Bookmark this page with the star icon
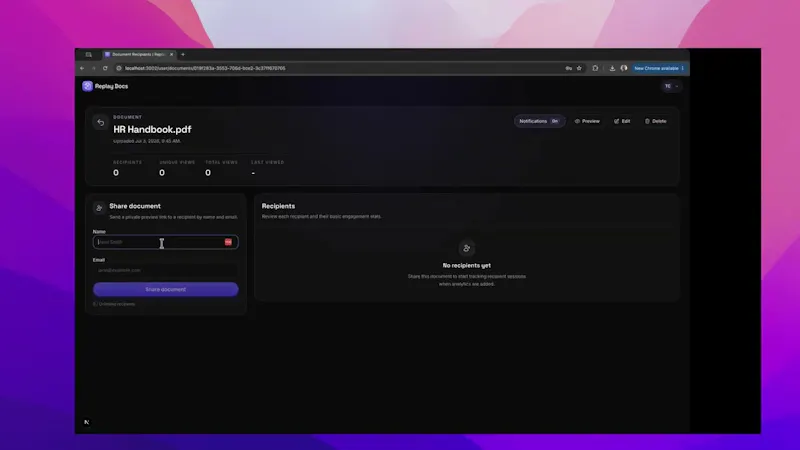 (579, 68)
